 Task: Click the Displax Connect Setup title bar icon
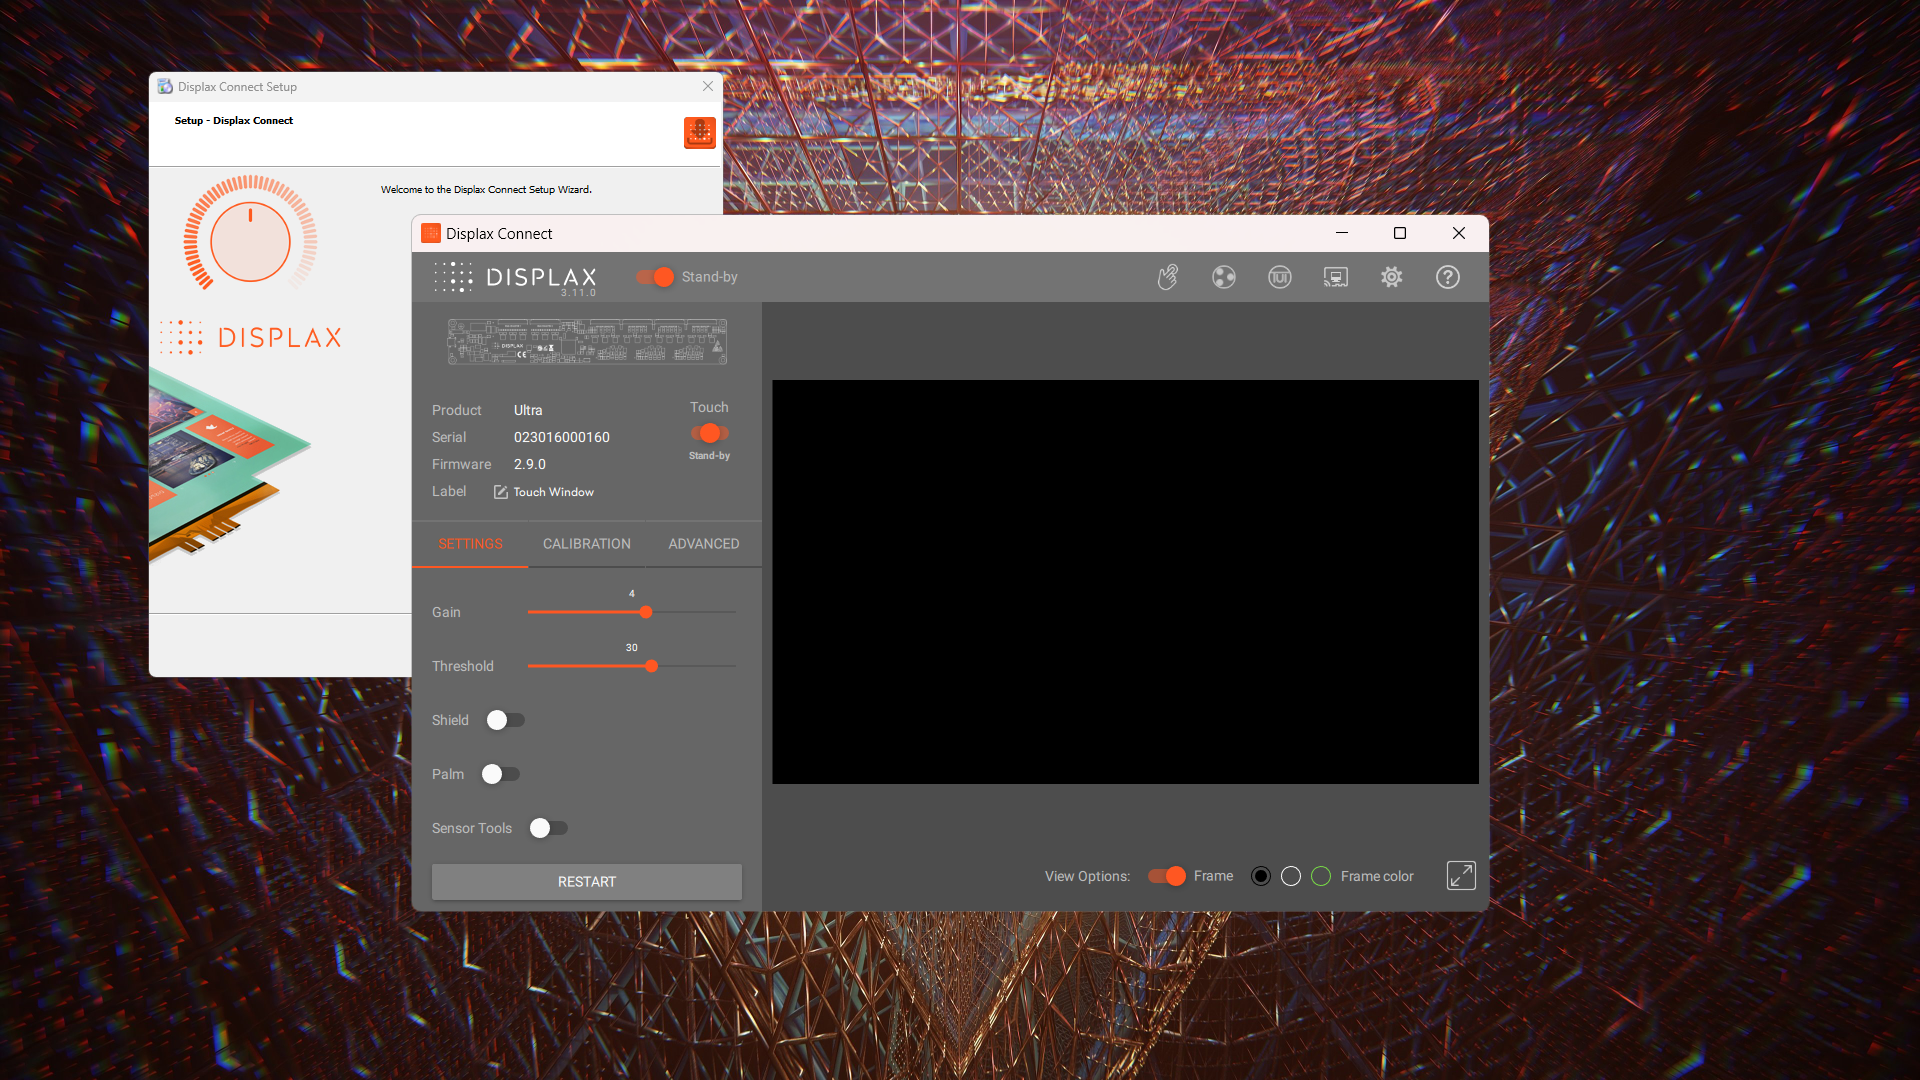point(165,86)
